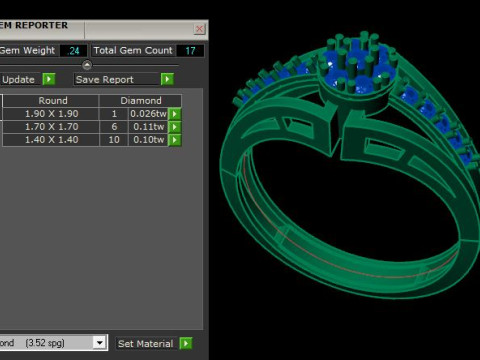Viewport: 480px width, 360px height.
Task: Collapse the panel with the round arrow handle
Action: pos(87,65)
